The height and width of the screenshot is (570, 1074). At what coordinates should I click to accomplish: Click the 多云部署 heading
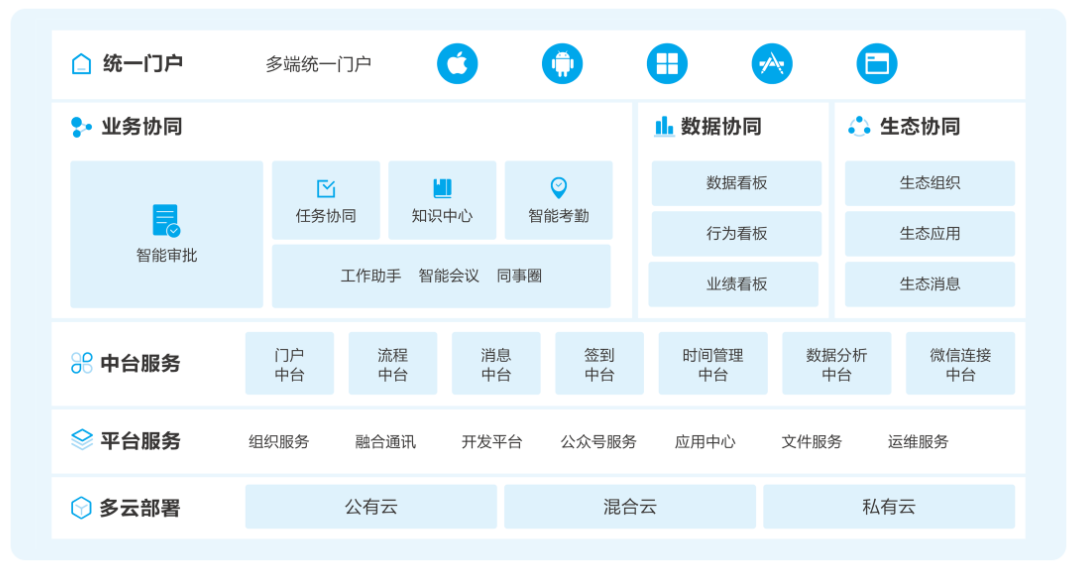pos(140,508)
